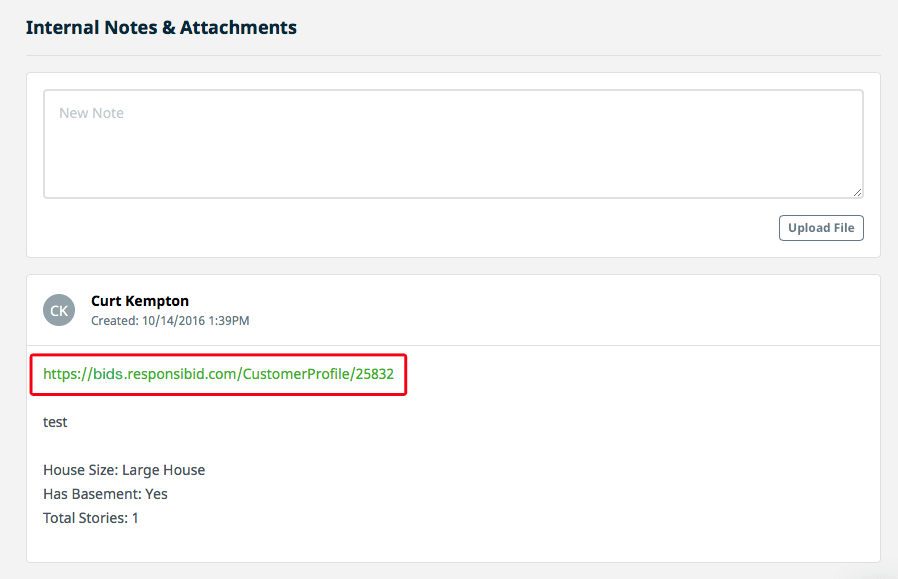This screenshot has height=579, width=898.
Task: Click the New Note placeholder text
Action: pyautogui.click(x=91, y=113)
